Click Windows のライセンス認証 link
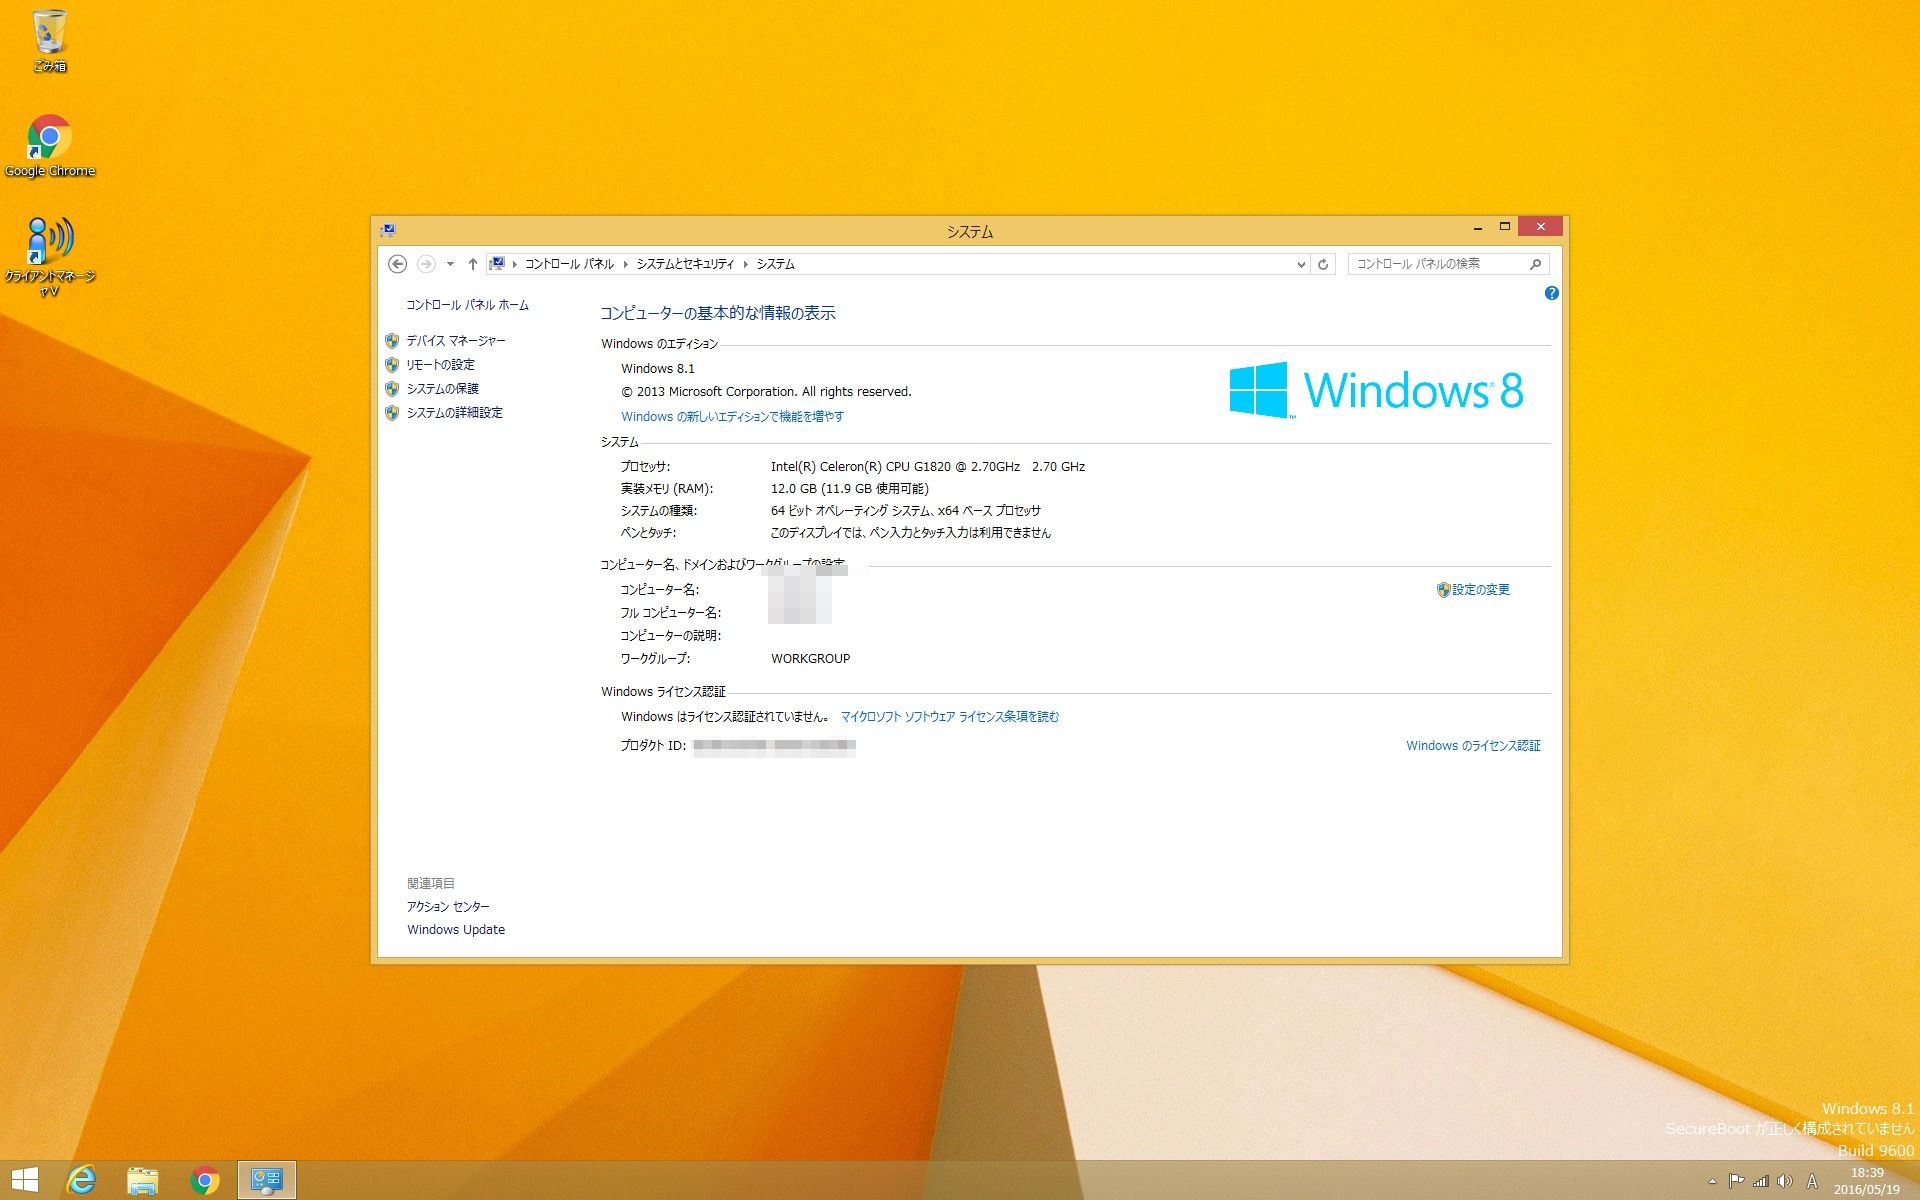The image size is (1920, 1200). [1472, 746]
